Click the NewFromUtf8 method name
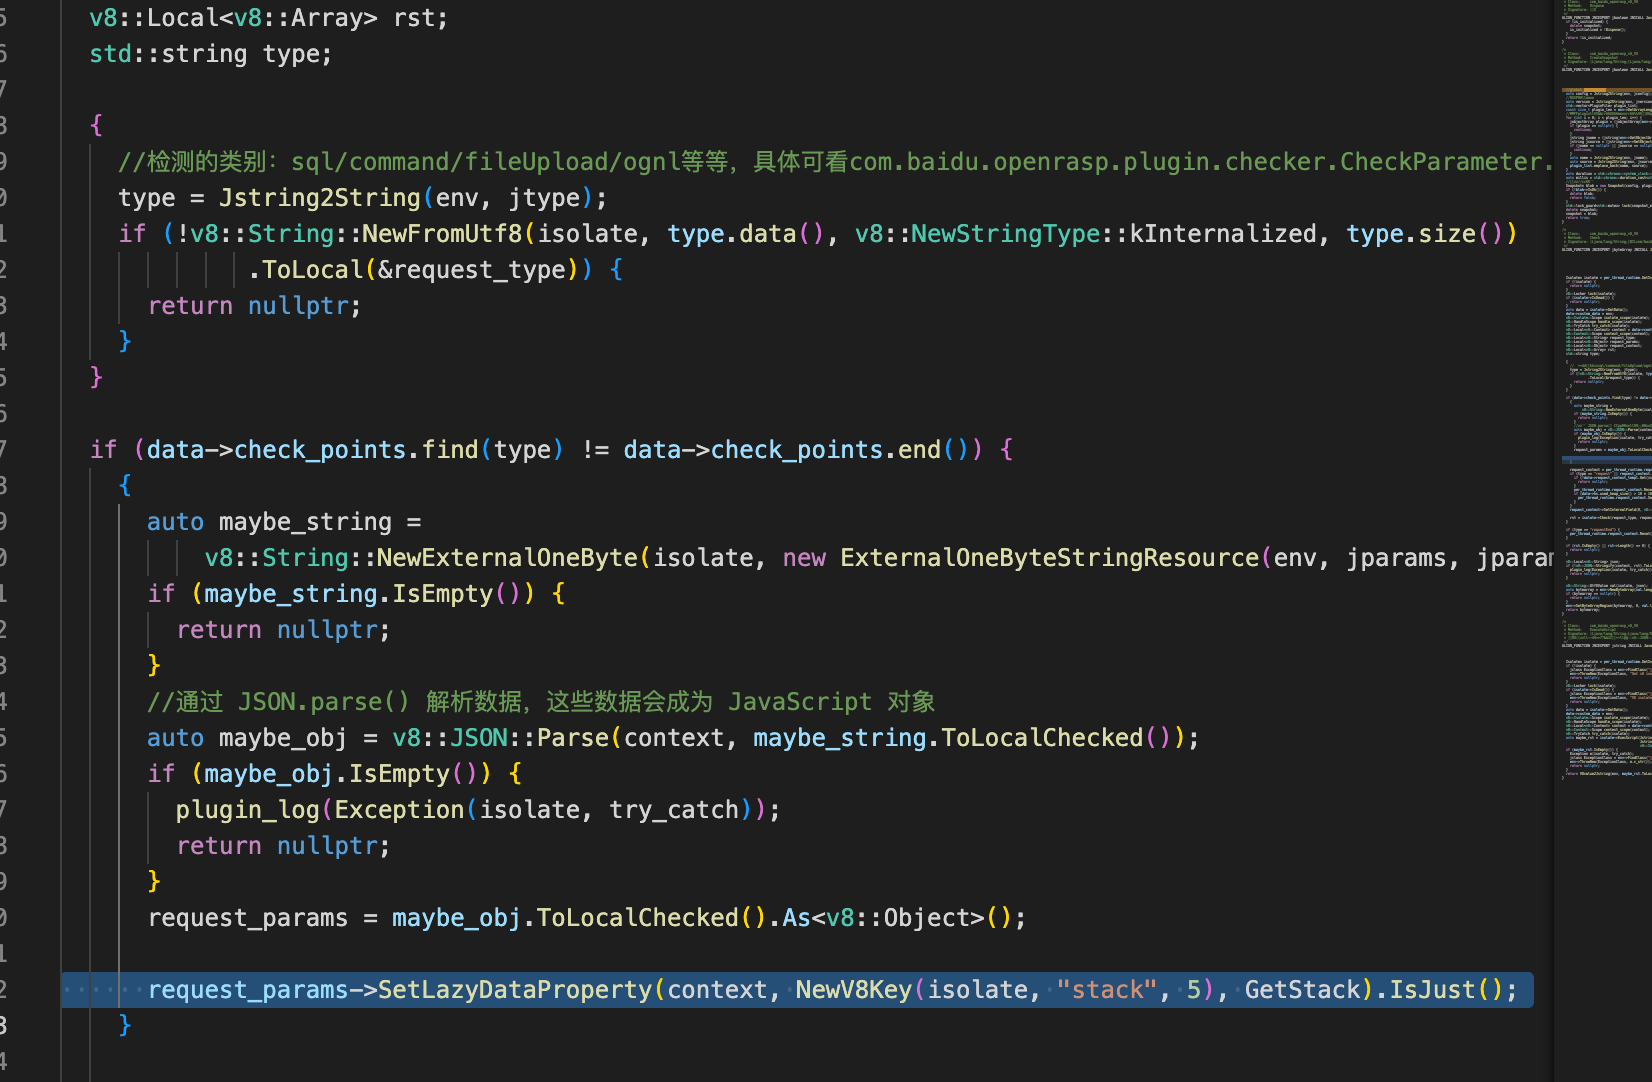The image size is (1652, 1082). click(x=441, y=234)
